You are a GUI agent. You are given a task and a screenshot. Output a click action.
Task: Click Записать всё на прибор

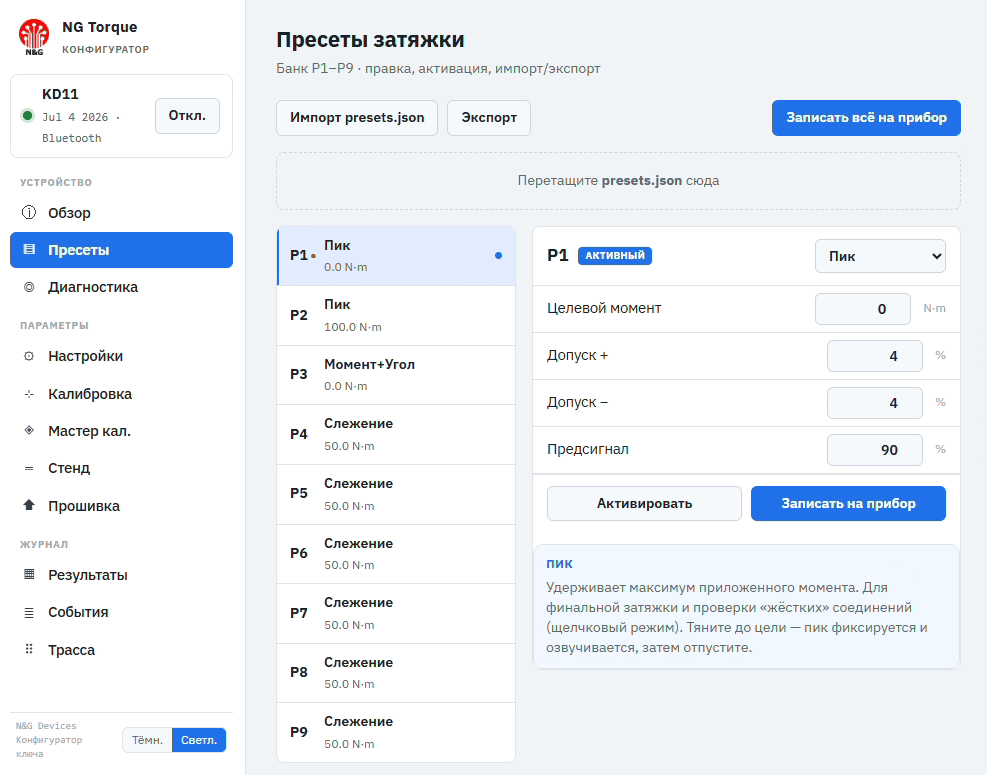click(x=866, y=118)
